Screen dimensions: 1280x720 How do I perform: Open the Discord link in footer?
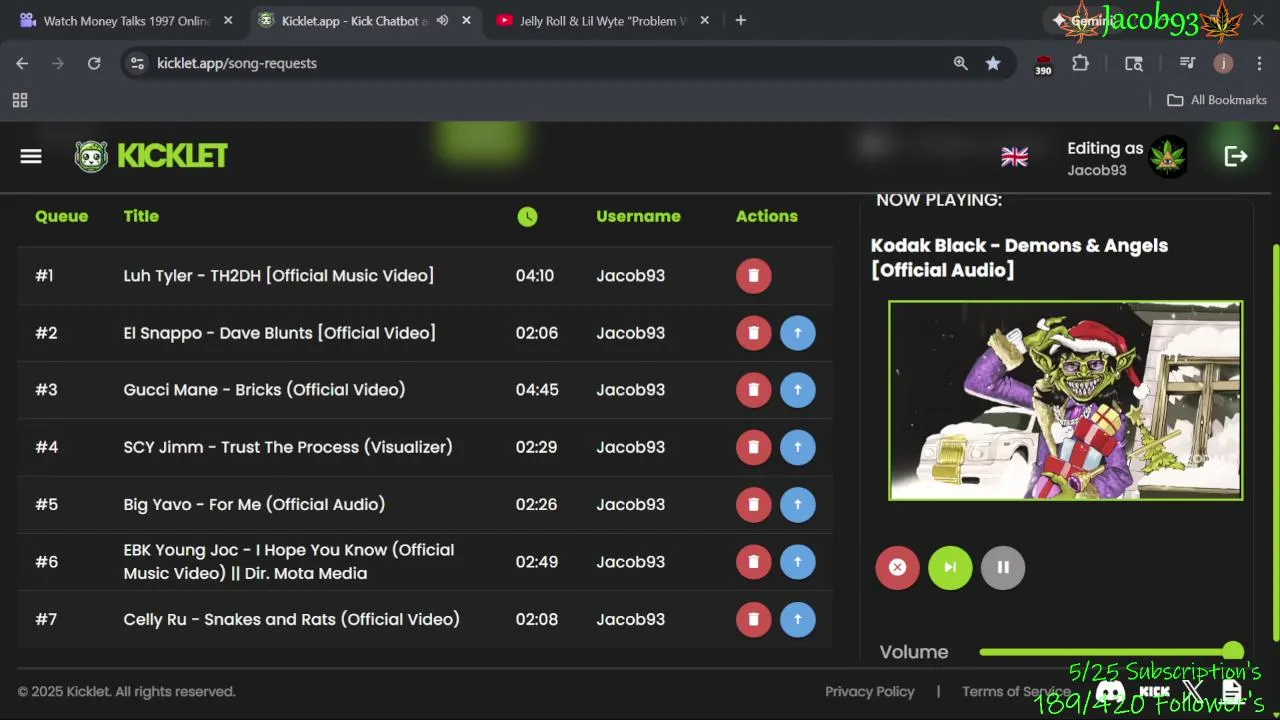point(1110,691)
